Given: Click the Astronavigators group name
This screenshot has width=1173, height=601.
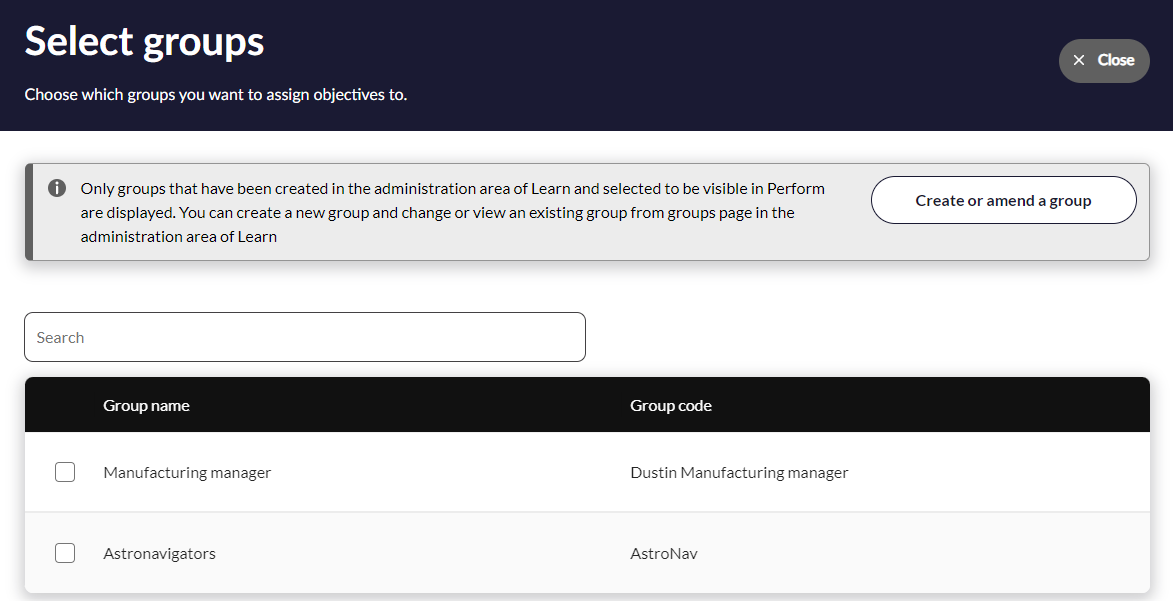Looking at the screenshot, I should (x=159, y=553).
